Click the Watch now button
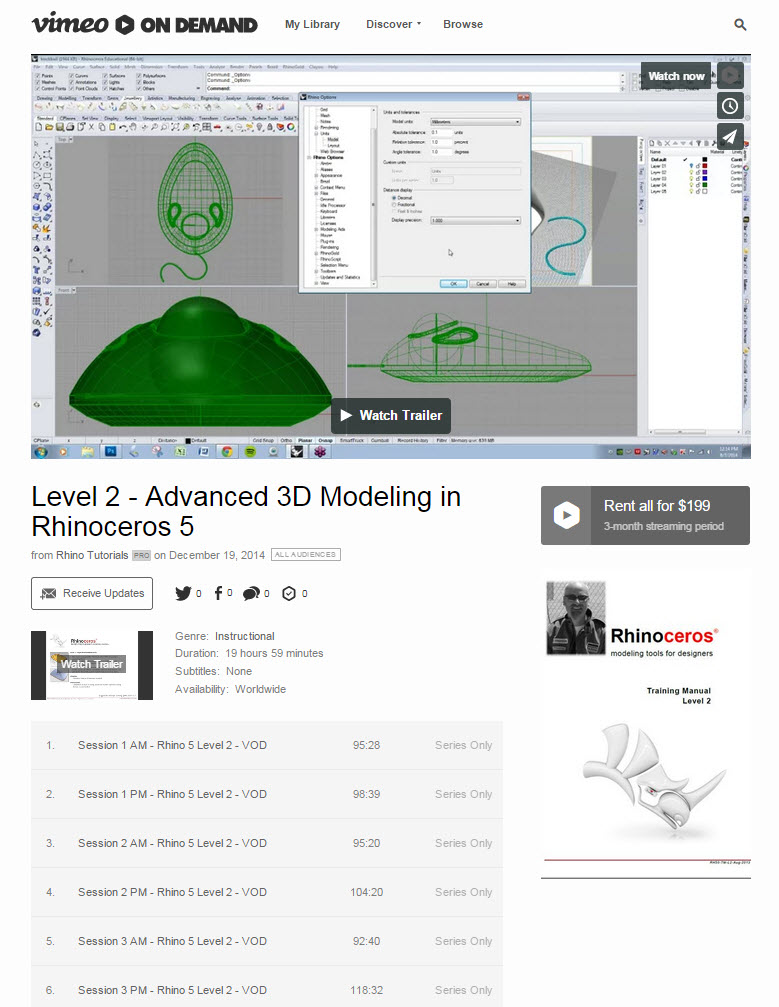This screenshot has height=1007, width=779. coord(676,76)
